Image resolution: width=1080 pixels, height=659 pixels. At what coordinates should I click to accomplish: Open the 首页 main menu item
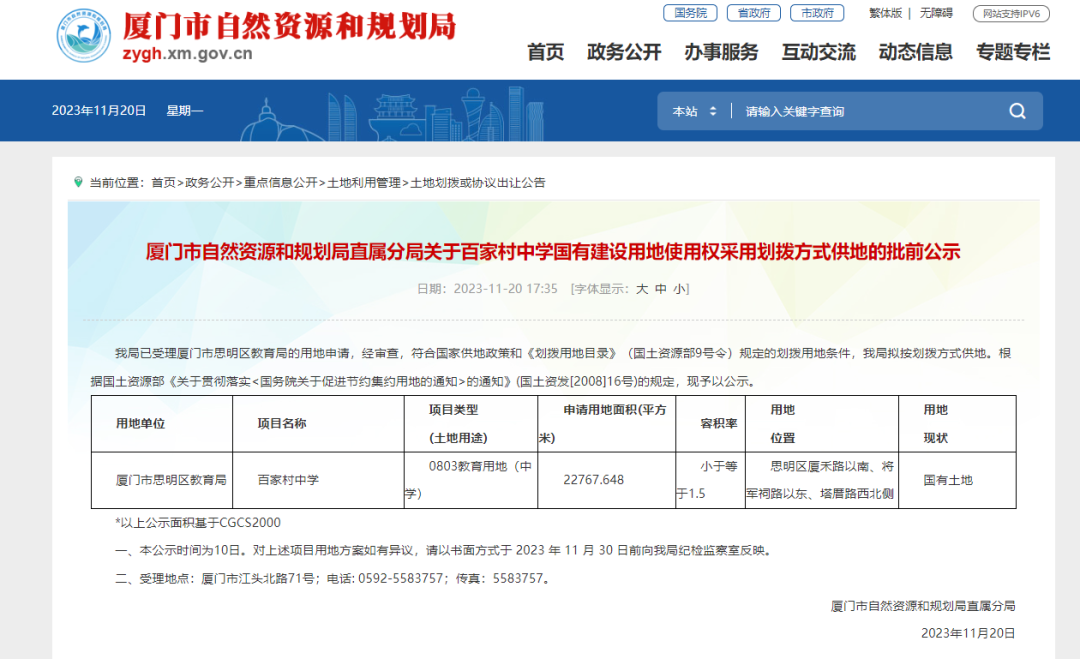pyautogui.click(x=545, y=52)
